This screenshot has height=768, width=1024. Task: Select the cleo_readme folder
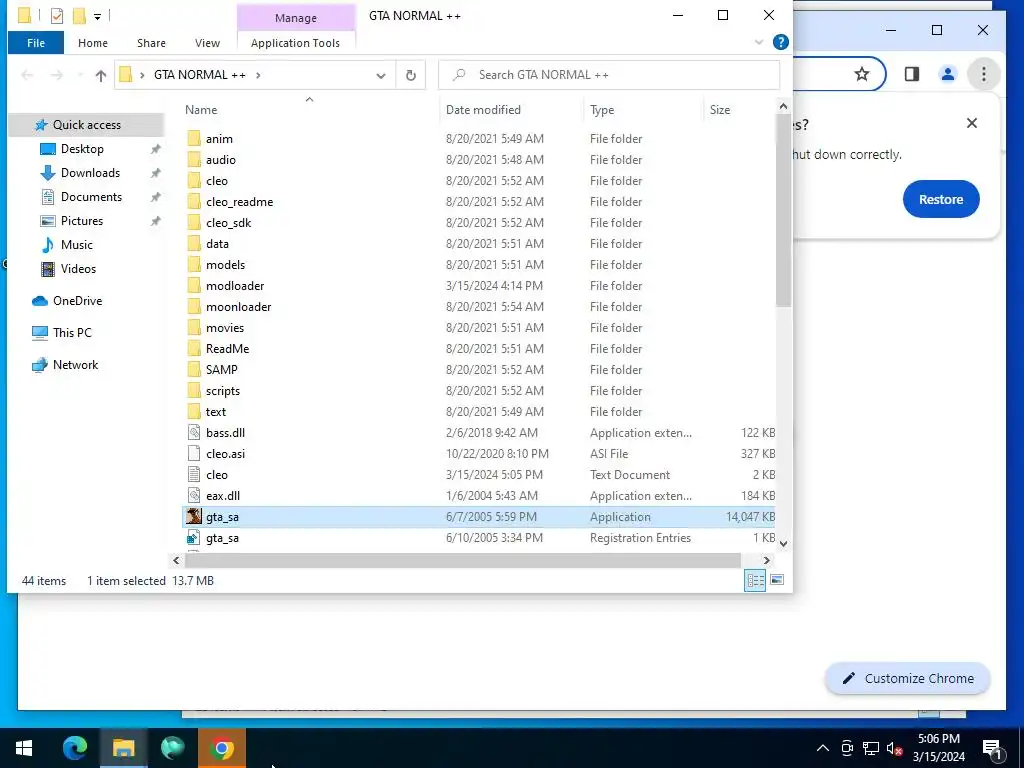tap(479, 202)
